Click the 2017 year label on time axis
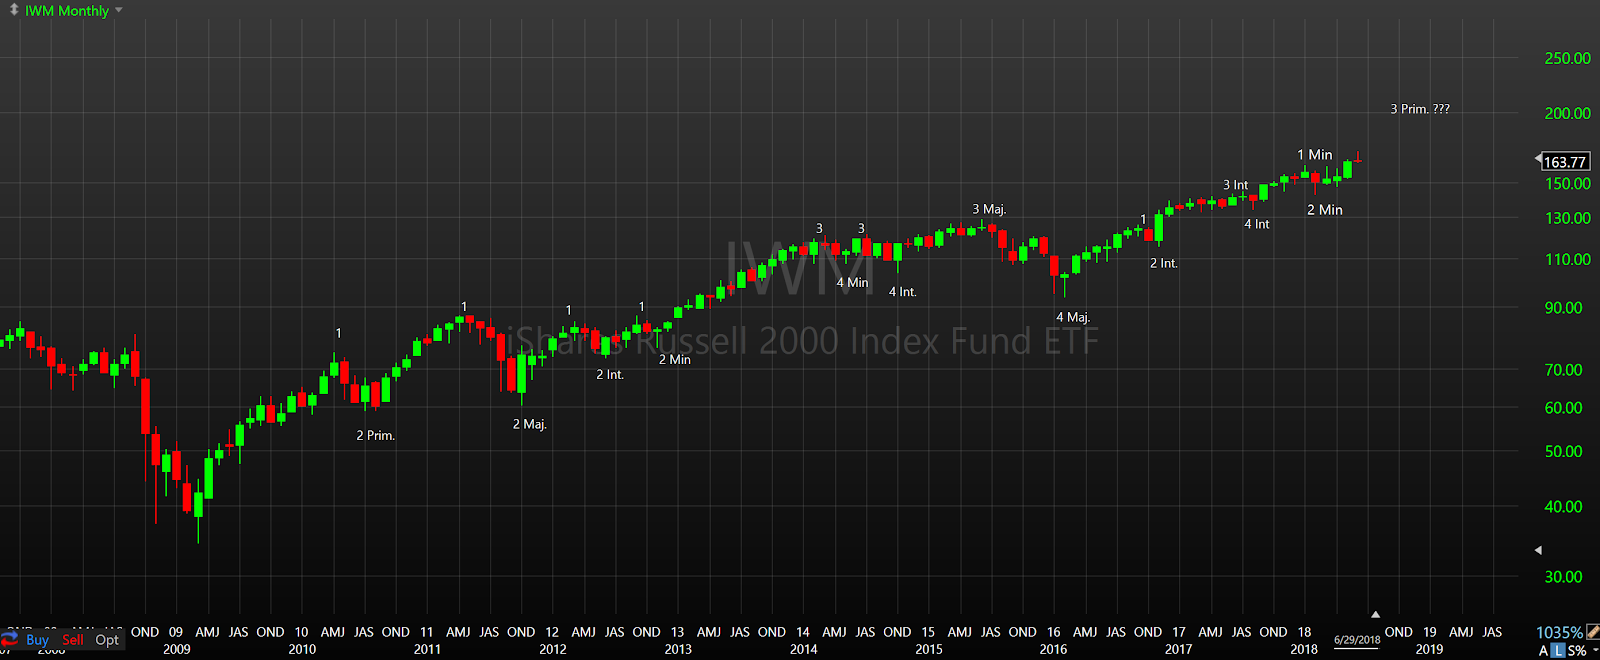The width and height of the screenshot is (1600, 660). pyautogui.click(x=1179, y=650)
